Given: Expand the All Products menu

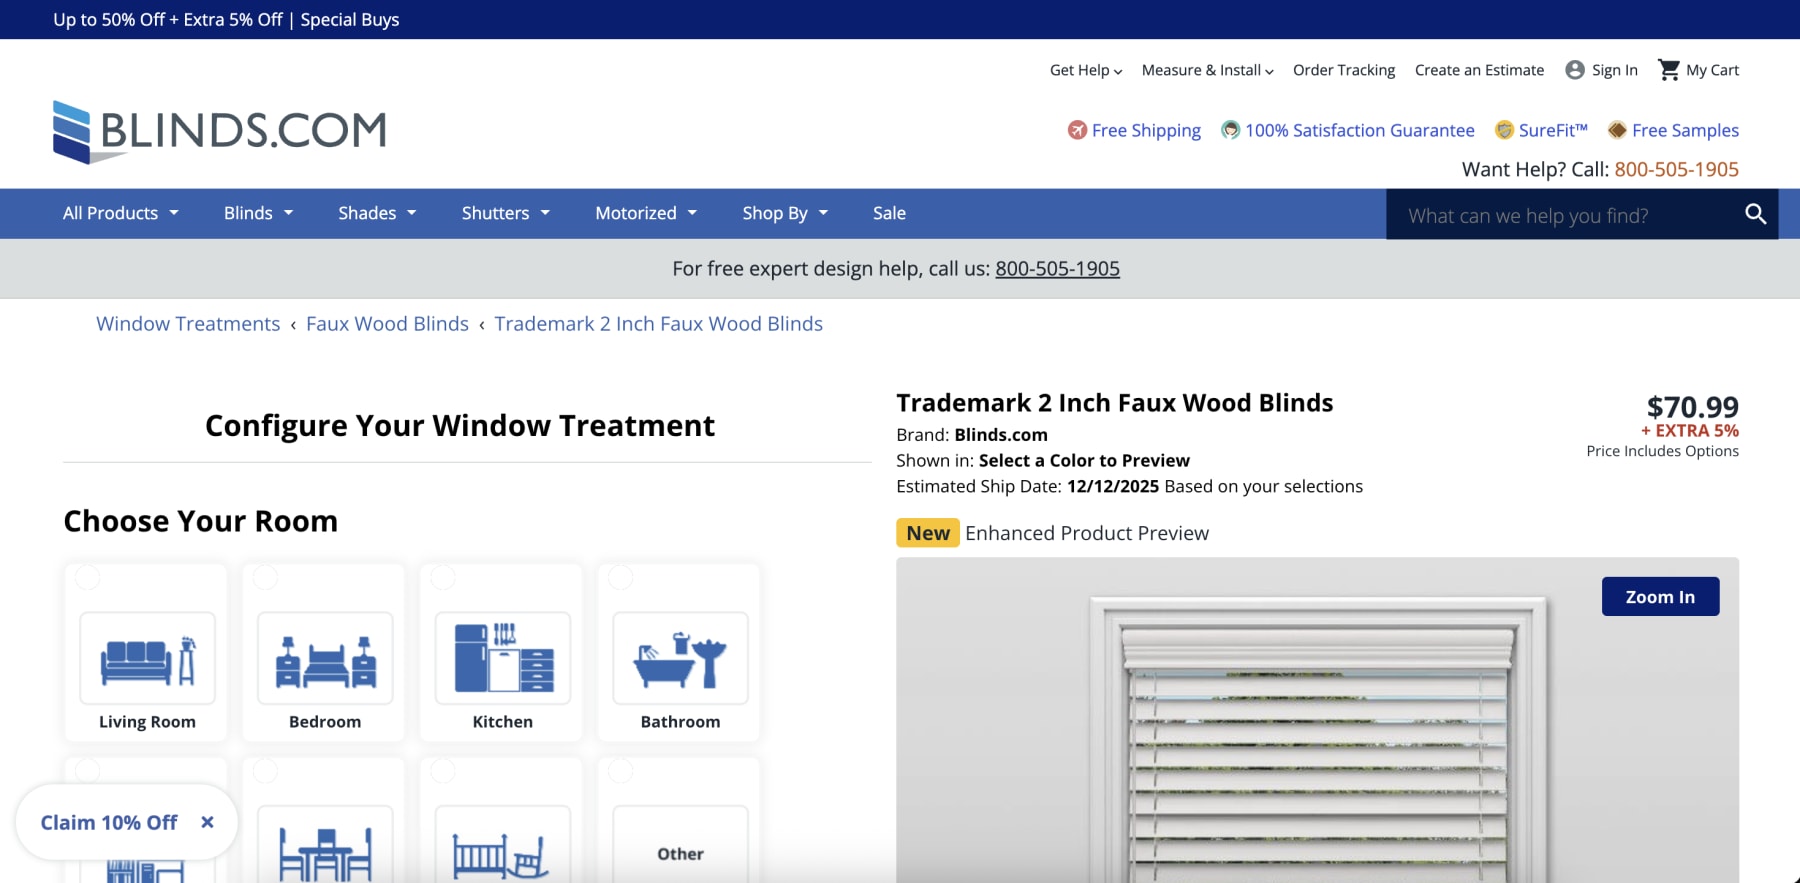Looking at the screenshot, I should point(120,213).
